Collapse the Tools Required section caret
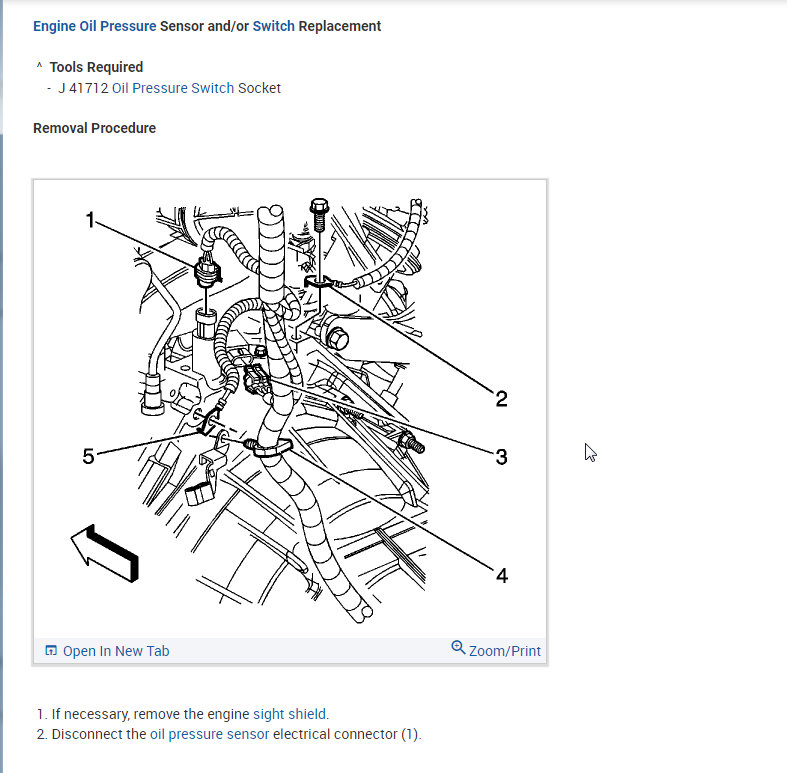The image size is (787, 773). coord(39,66)
